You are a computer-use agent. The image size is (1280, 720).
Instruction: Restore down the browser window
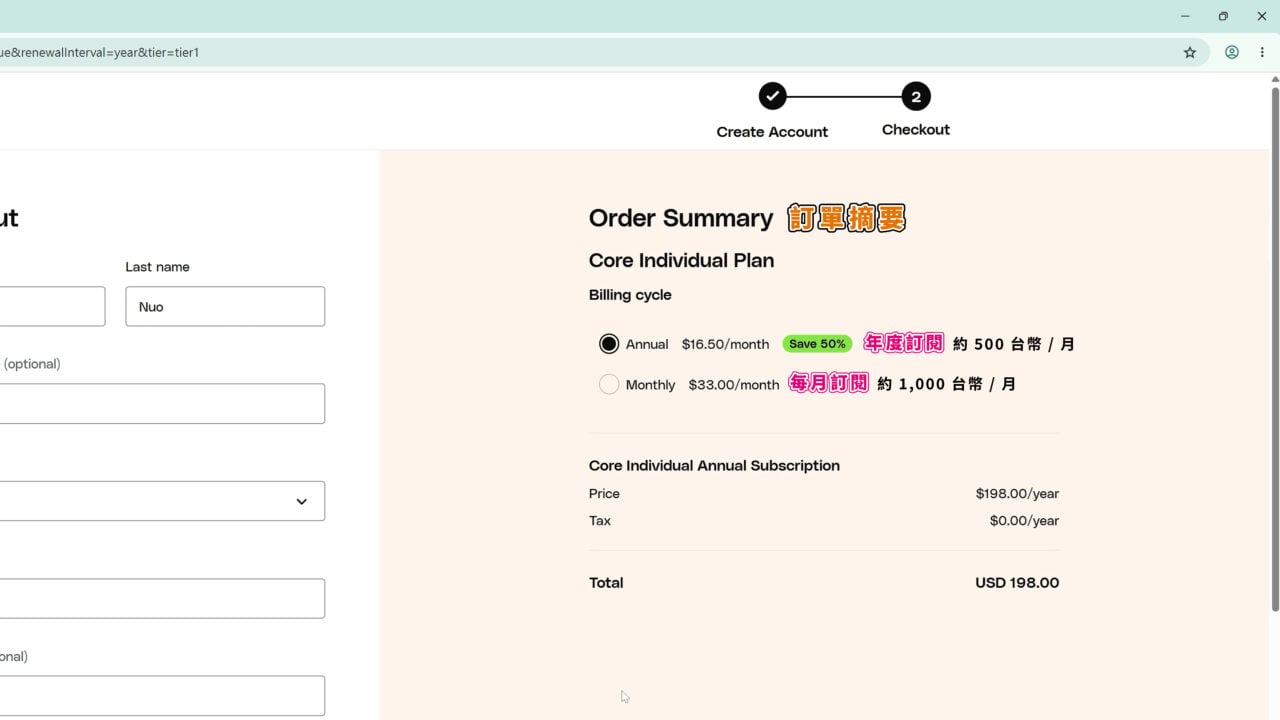pos(1223,16)
